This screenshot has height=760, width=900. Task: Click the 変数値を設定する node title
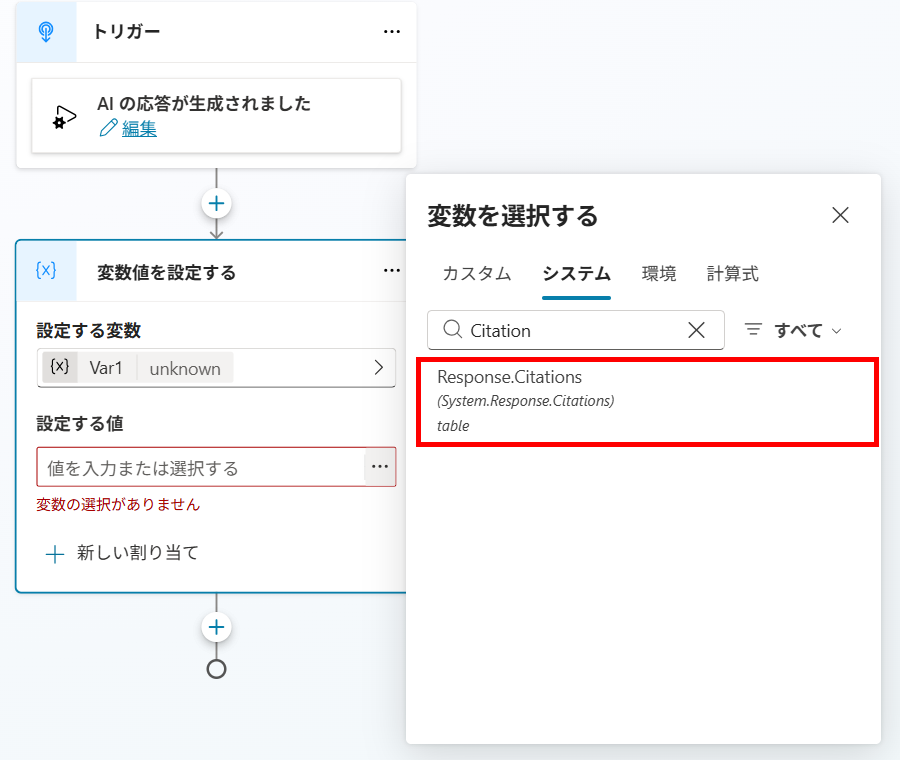click(166, 272)
